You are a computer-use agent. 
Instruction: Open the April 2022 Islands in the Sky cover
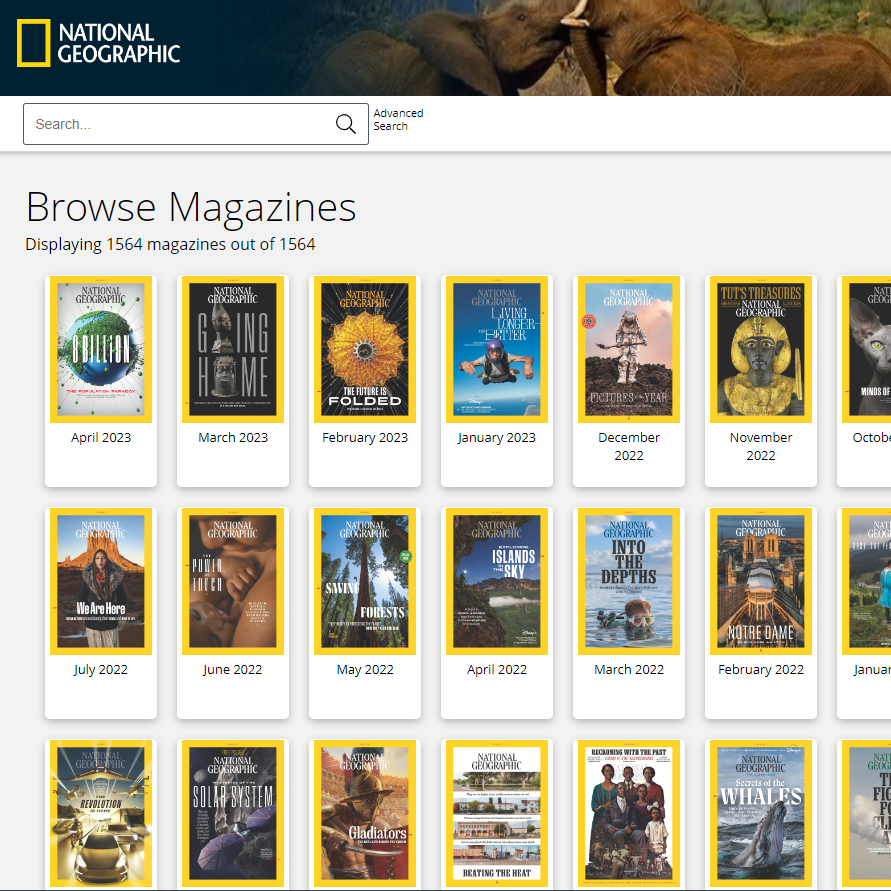tap(497, 581)
